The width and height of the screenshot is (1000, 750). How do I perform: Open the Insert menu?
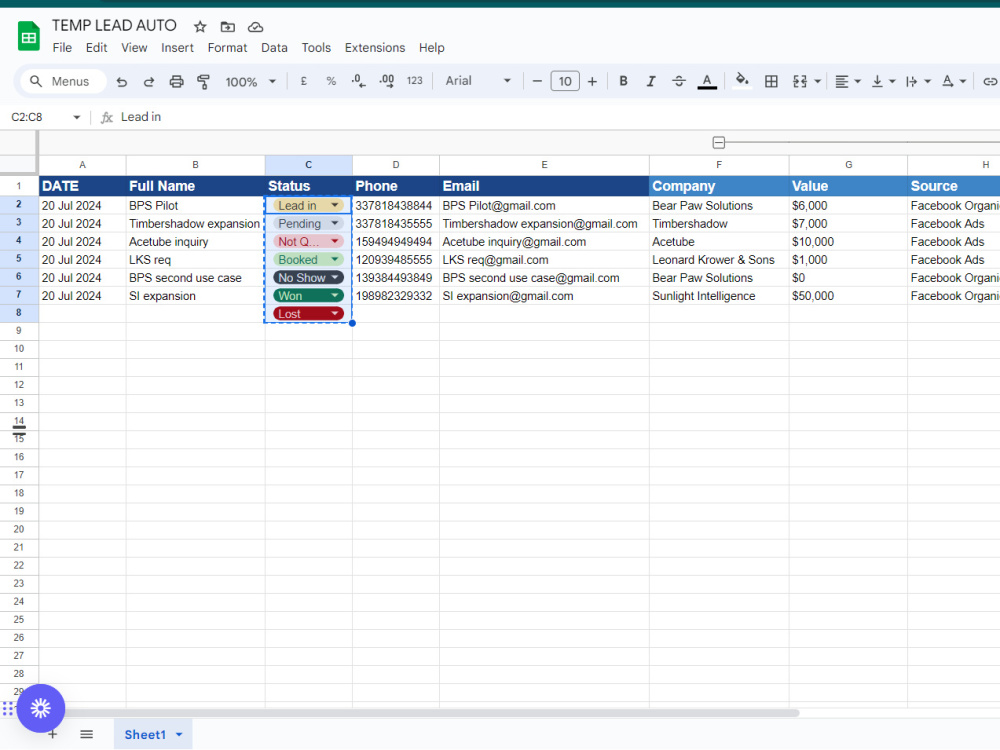(x=177, y=48)
